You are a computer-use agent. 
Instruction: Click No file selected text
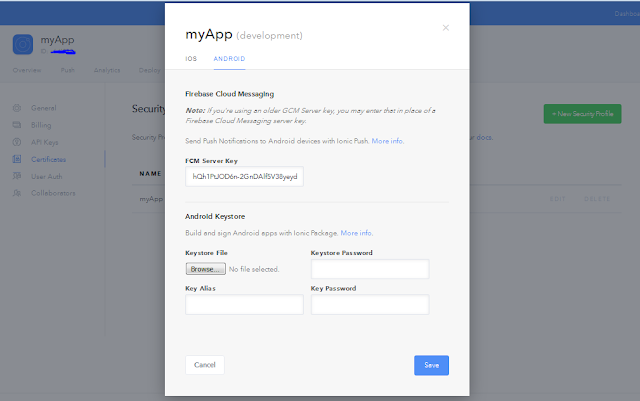(254, 269)
